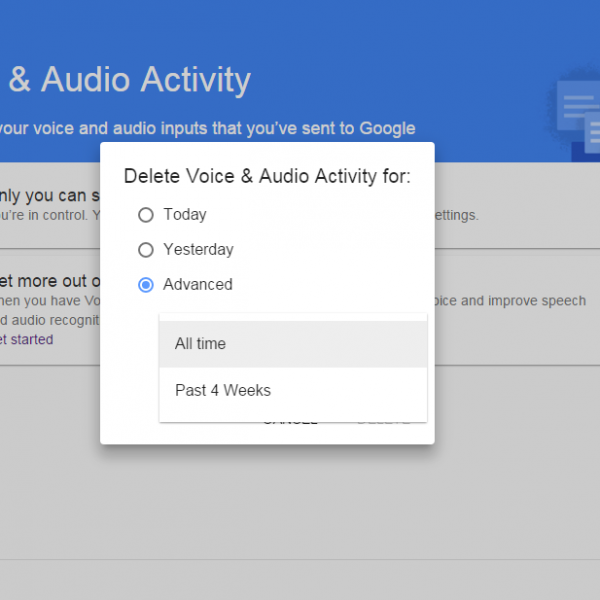
Task: Click the '& Audio Activity' page heading
Action: pos(130,79)
